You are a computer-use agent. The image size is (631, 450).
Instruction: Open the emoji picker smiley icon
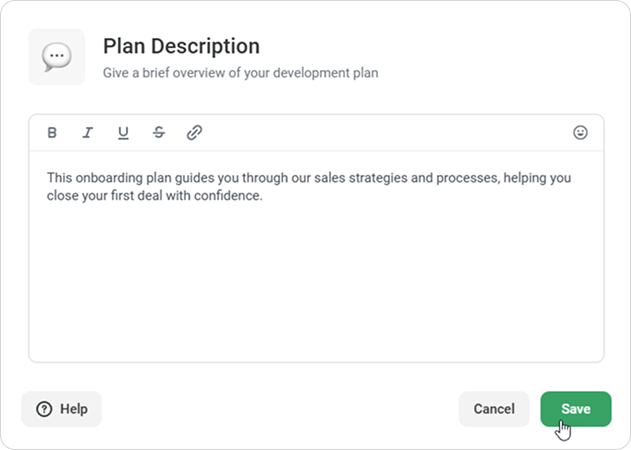[580, 132]
